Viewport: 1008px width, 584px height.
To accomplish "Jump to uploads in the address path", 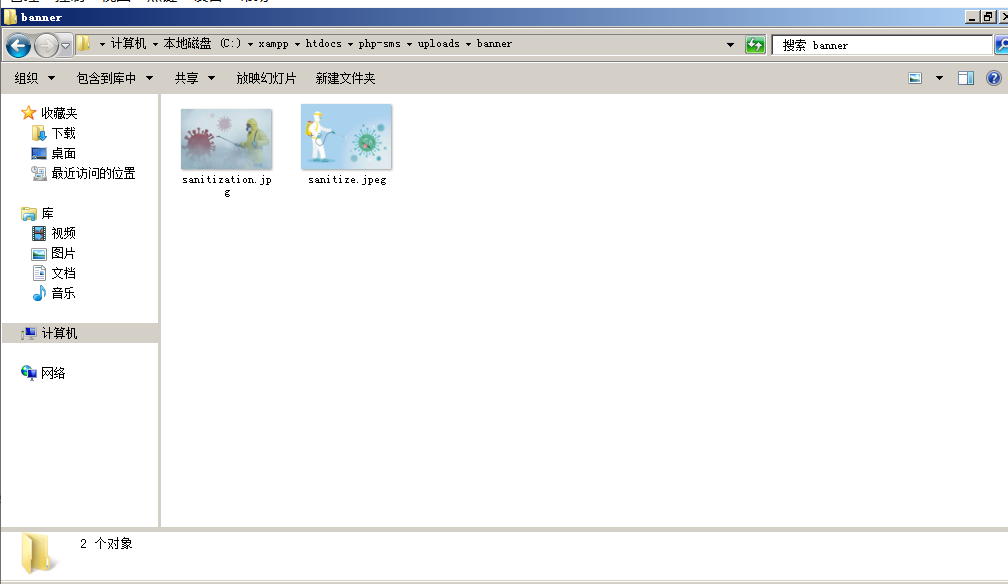I will (438, 44).
